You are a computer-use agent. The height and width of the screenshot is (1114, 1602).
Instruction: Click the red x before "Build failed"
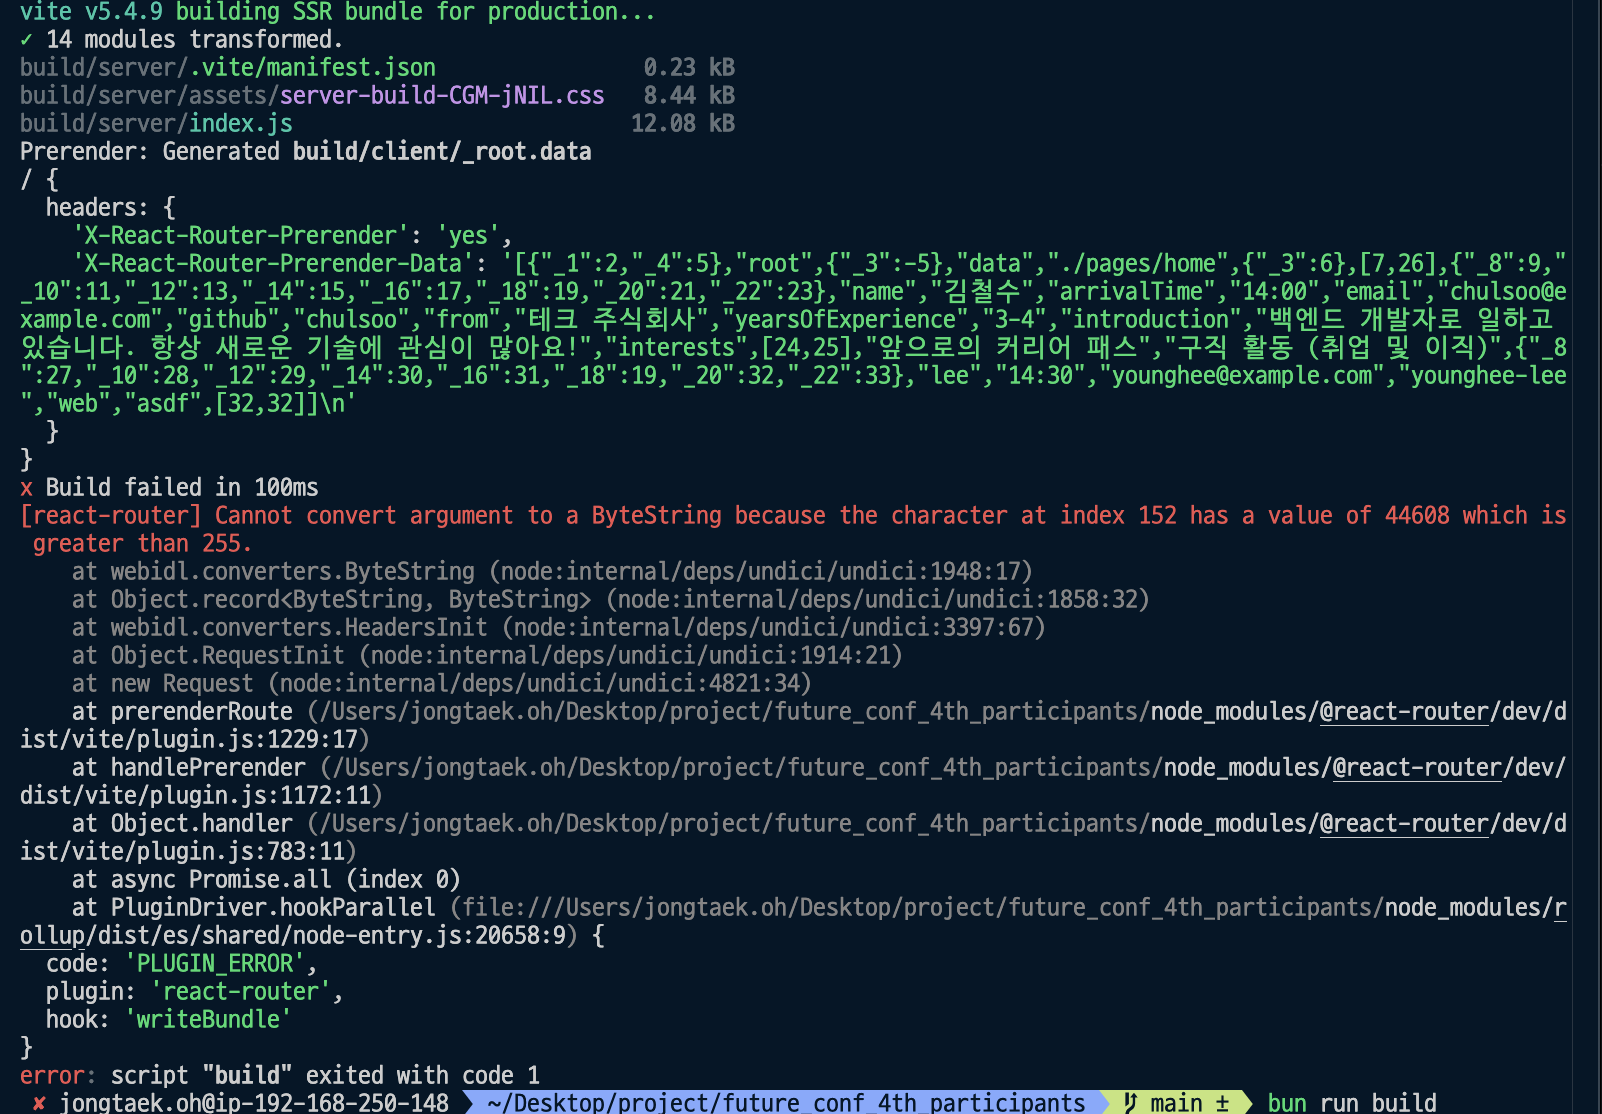point(27,488)
